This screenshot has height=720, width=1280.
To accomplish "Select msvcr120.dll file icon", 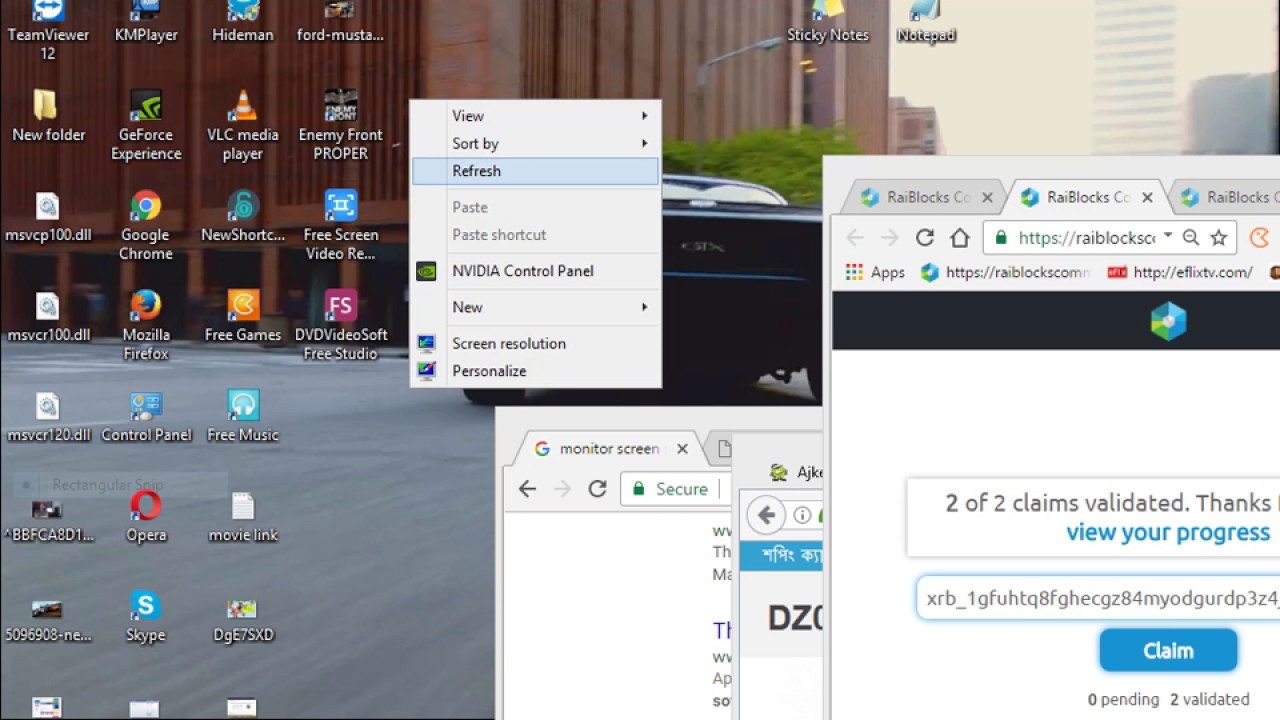I will click(x=48, y=416).
